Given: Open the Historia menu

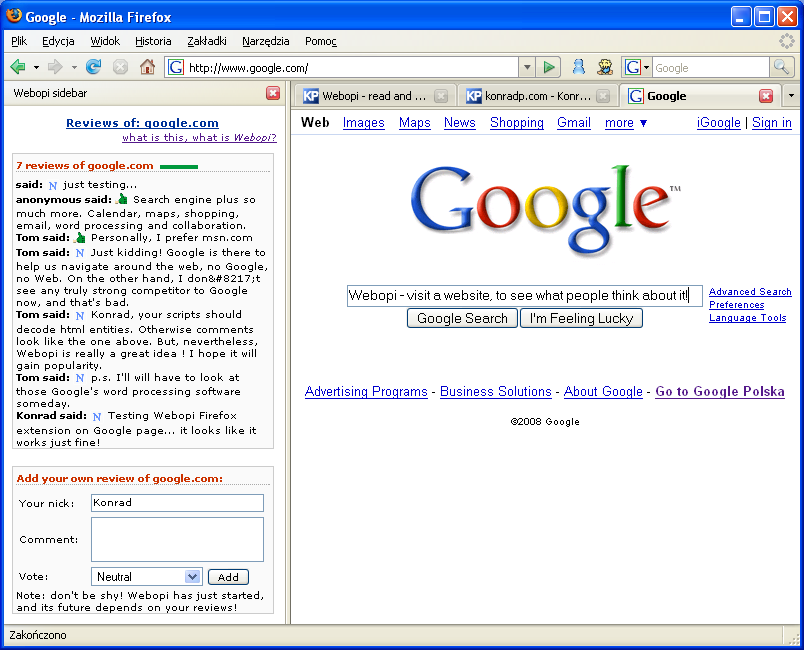Looking at the screenshot, I should (153, 41).
